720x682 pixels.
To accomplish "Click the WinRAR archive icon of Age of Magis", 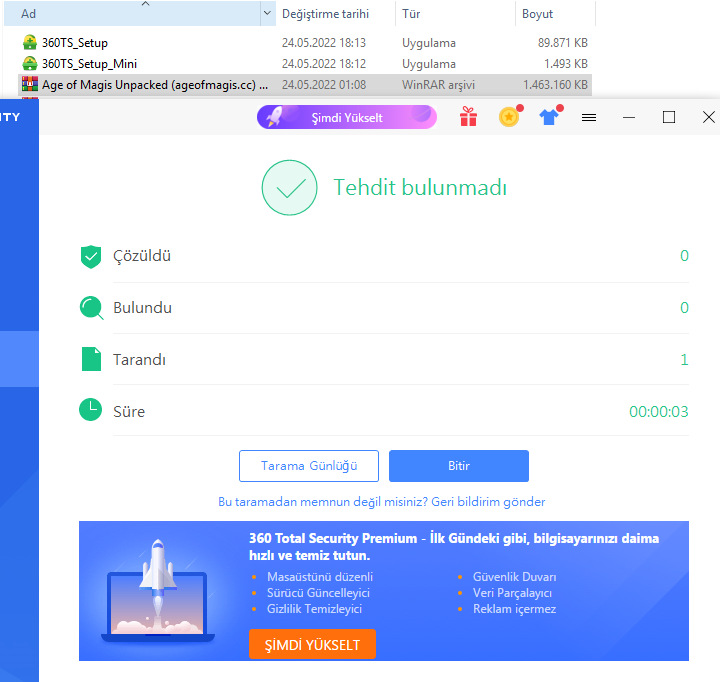I will coord(29,84).
